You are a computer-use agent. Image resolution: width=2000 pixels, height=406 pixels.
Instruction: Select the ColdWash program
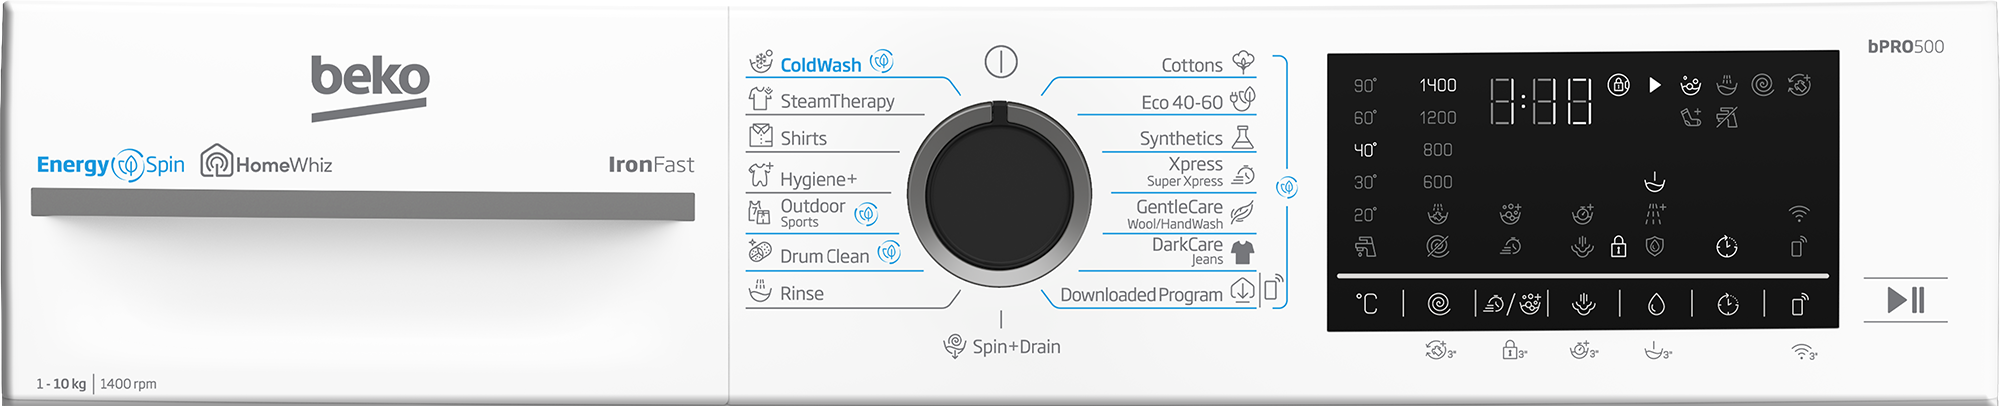(x=821, y=64)
